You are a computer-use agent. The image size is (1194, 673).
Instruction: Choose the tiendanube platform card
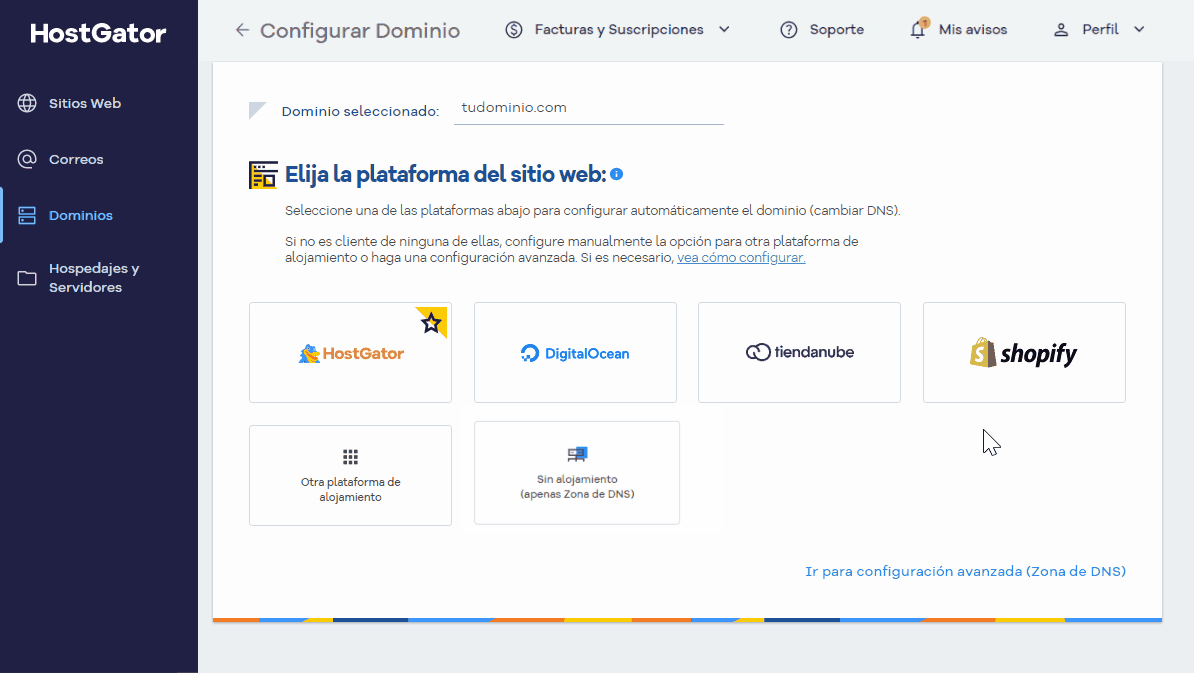click(x=800, y=352)
